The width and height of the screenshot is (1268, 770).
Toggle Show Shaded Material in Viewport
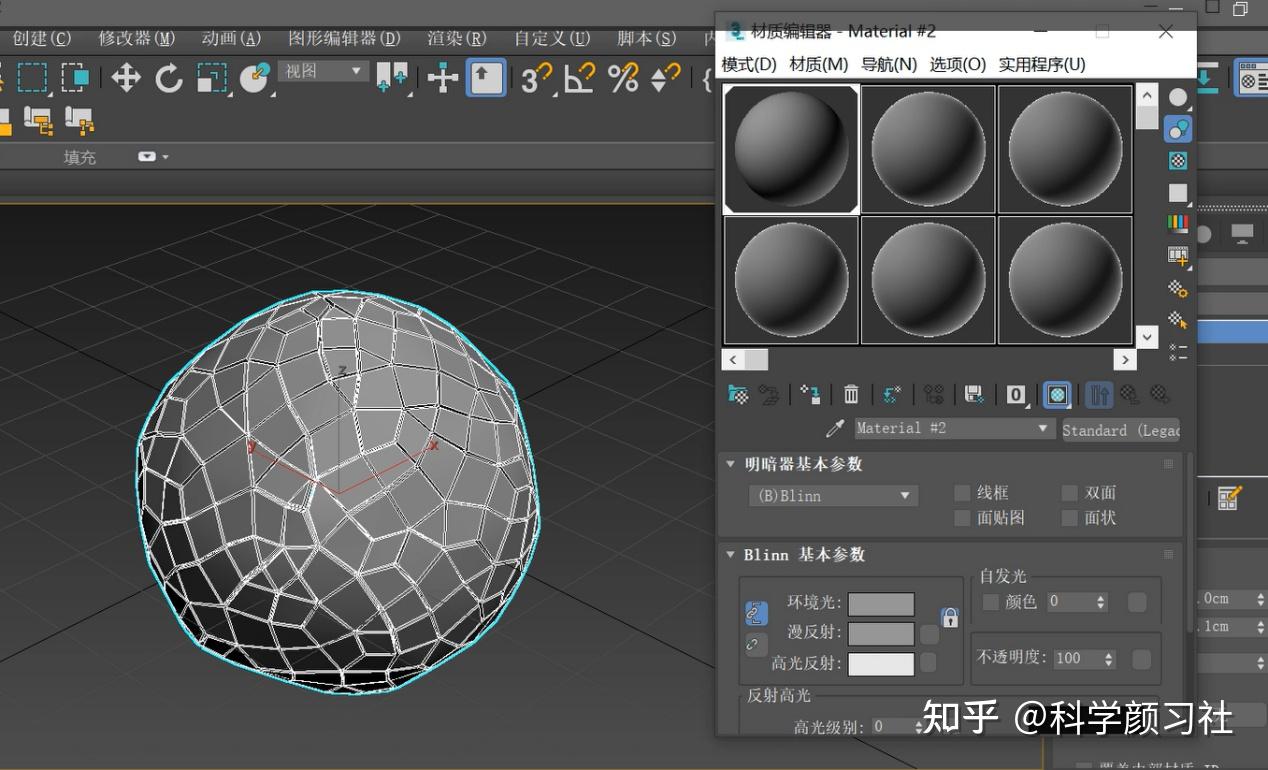[1057, 393]
